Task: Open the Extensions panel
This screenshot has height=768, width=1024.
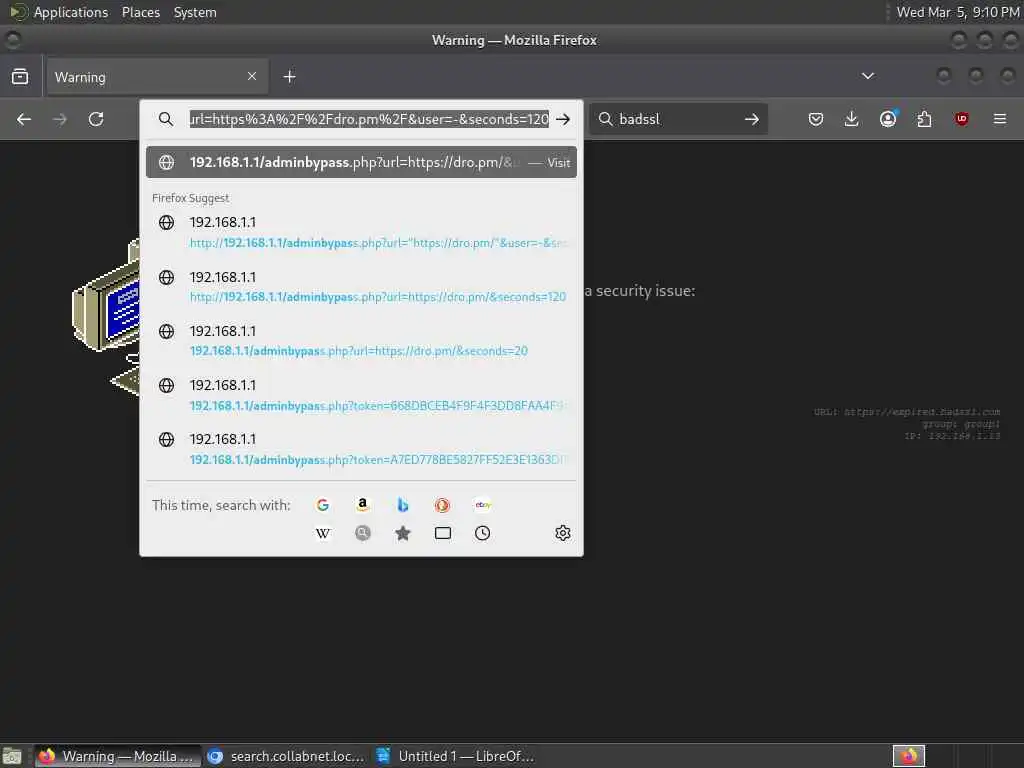Action: click(924, 120)
